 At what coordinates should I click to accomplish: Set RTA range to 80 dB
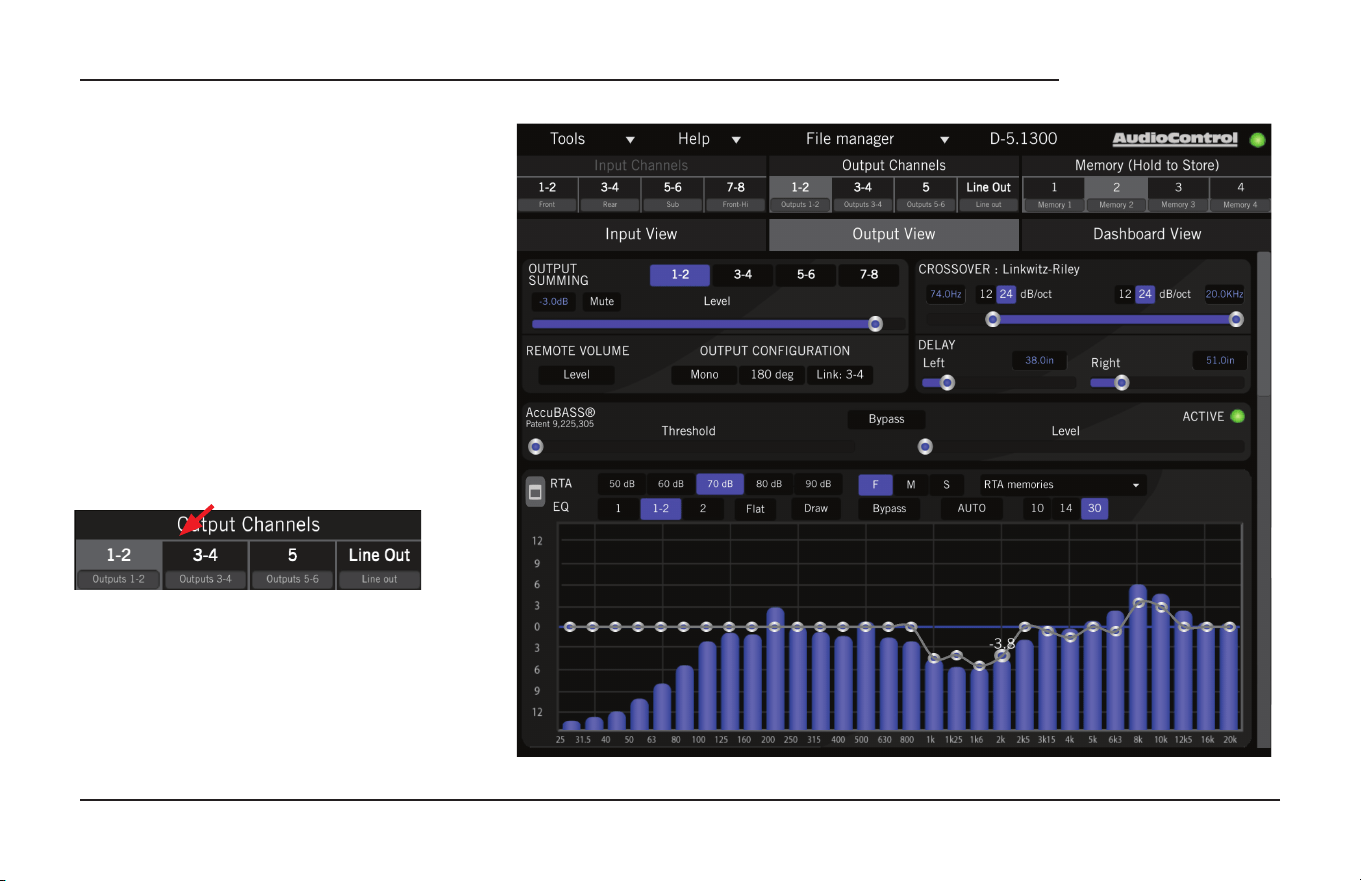click(769, 484)
